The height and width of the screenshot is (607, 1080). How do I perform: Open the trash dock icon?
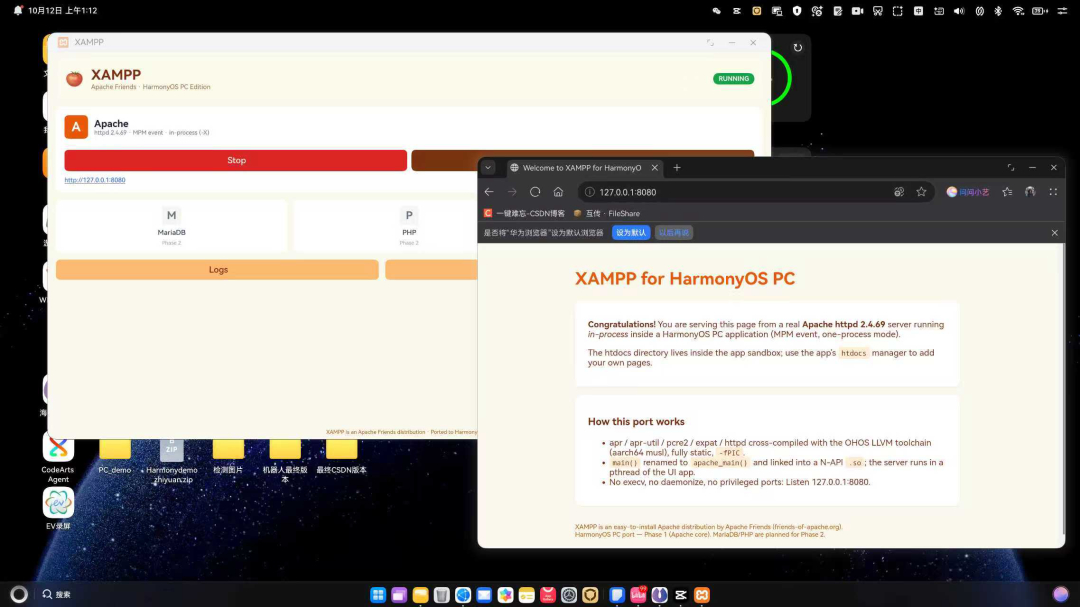[x=442, y=595]
